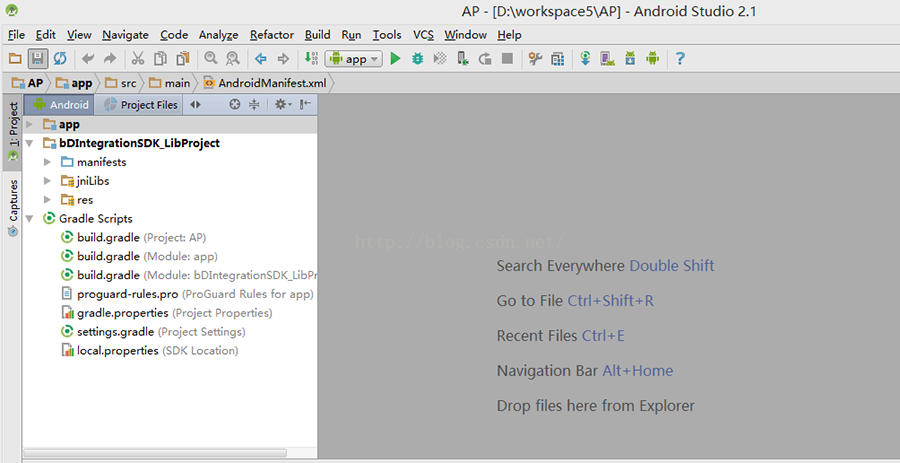Save all files with the floppy disk icon

point(37,59)
